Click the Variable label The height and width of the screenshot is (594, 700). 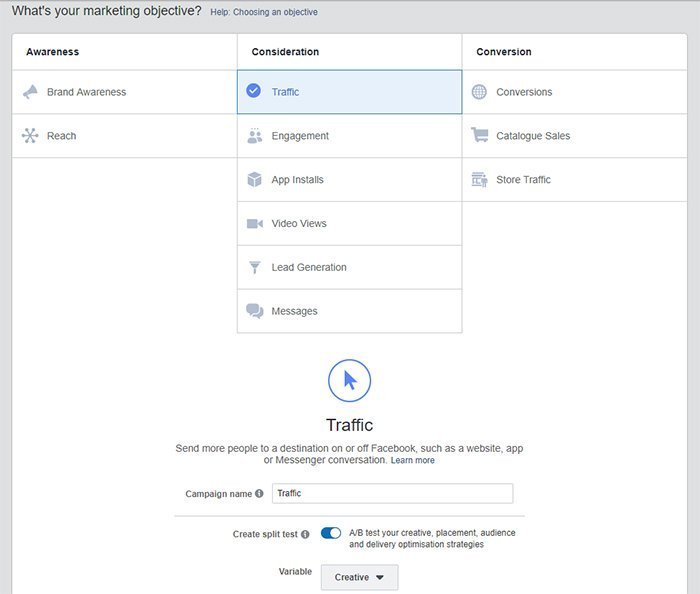[295, 571]
